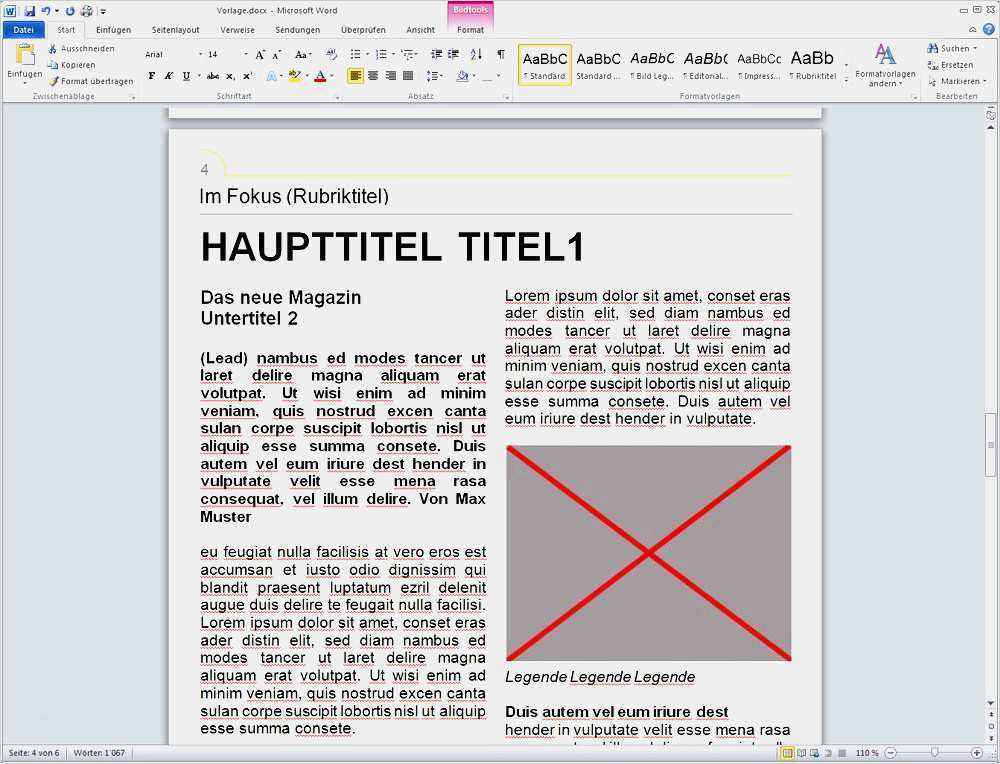Click the Ausschneiden scissors icon
1000x764 pixels.
click(x=53, y=48)
